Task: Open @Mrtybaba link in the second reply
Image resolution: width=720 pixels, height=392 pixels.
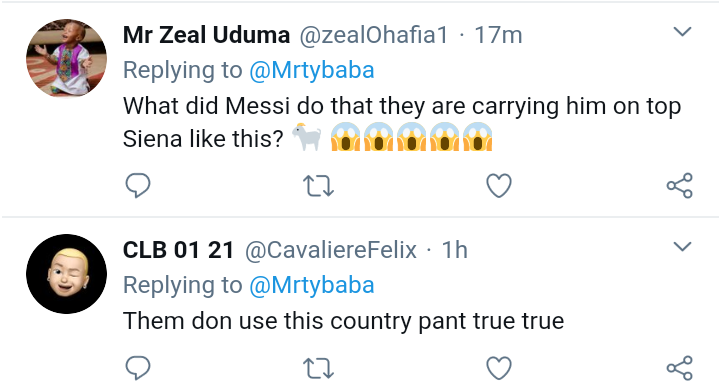Action: (x=312, y=285)
